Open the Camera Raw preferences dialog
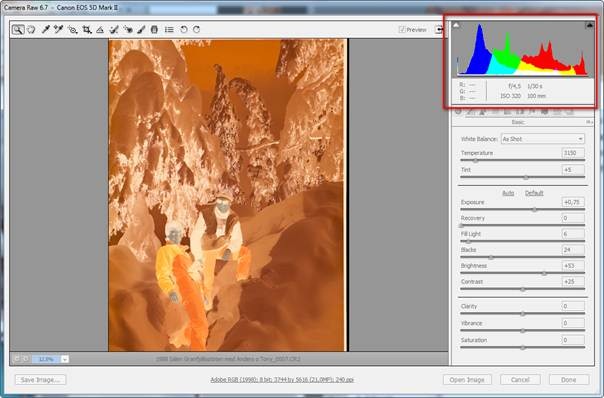This screenshot has height=398, width=604. click(x=169, y=30)
